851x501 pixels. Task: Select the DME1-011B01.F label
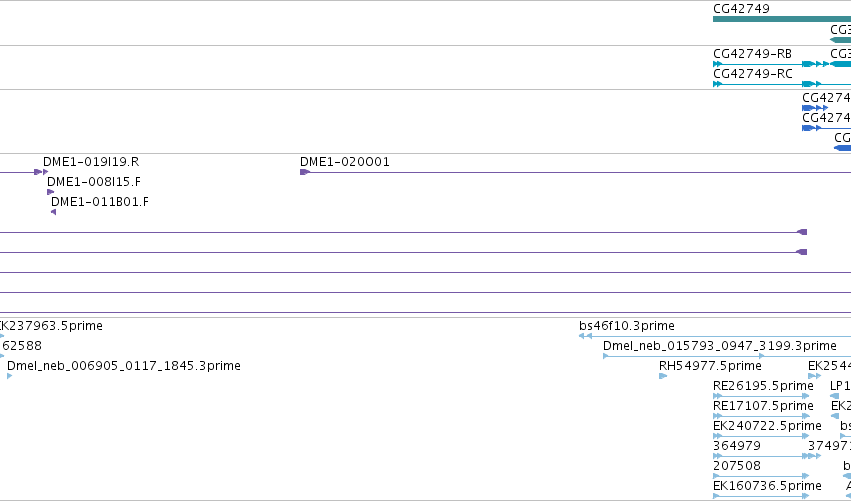(99, 202)
